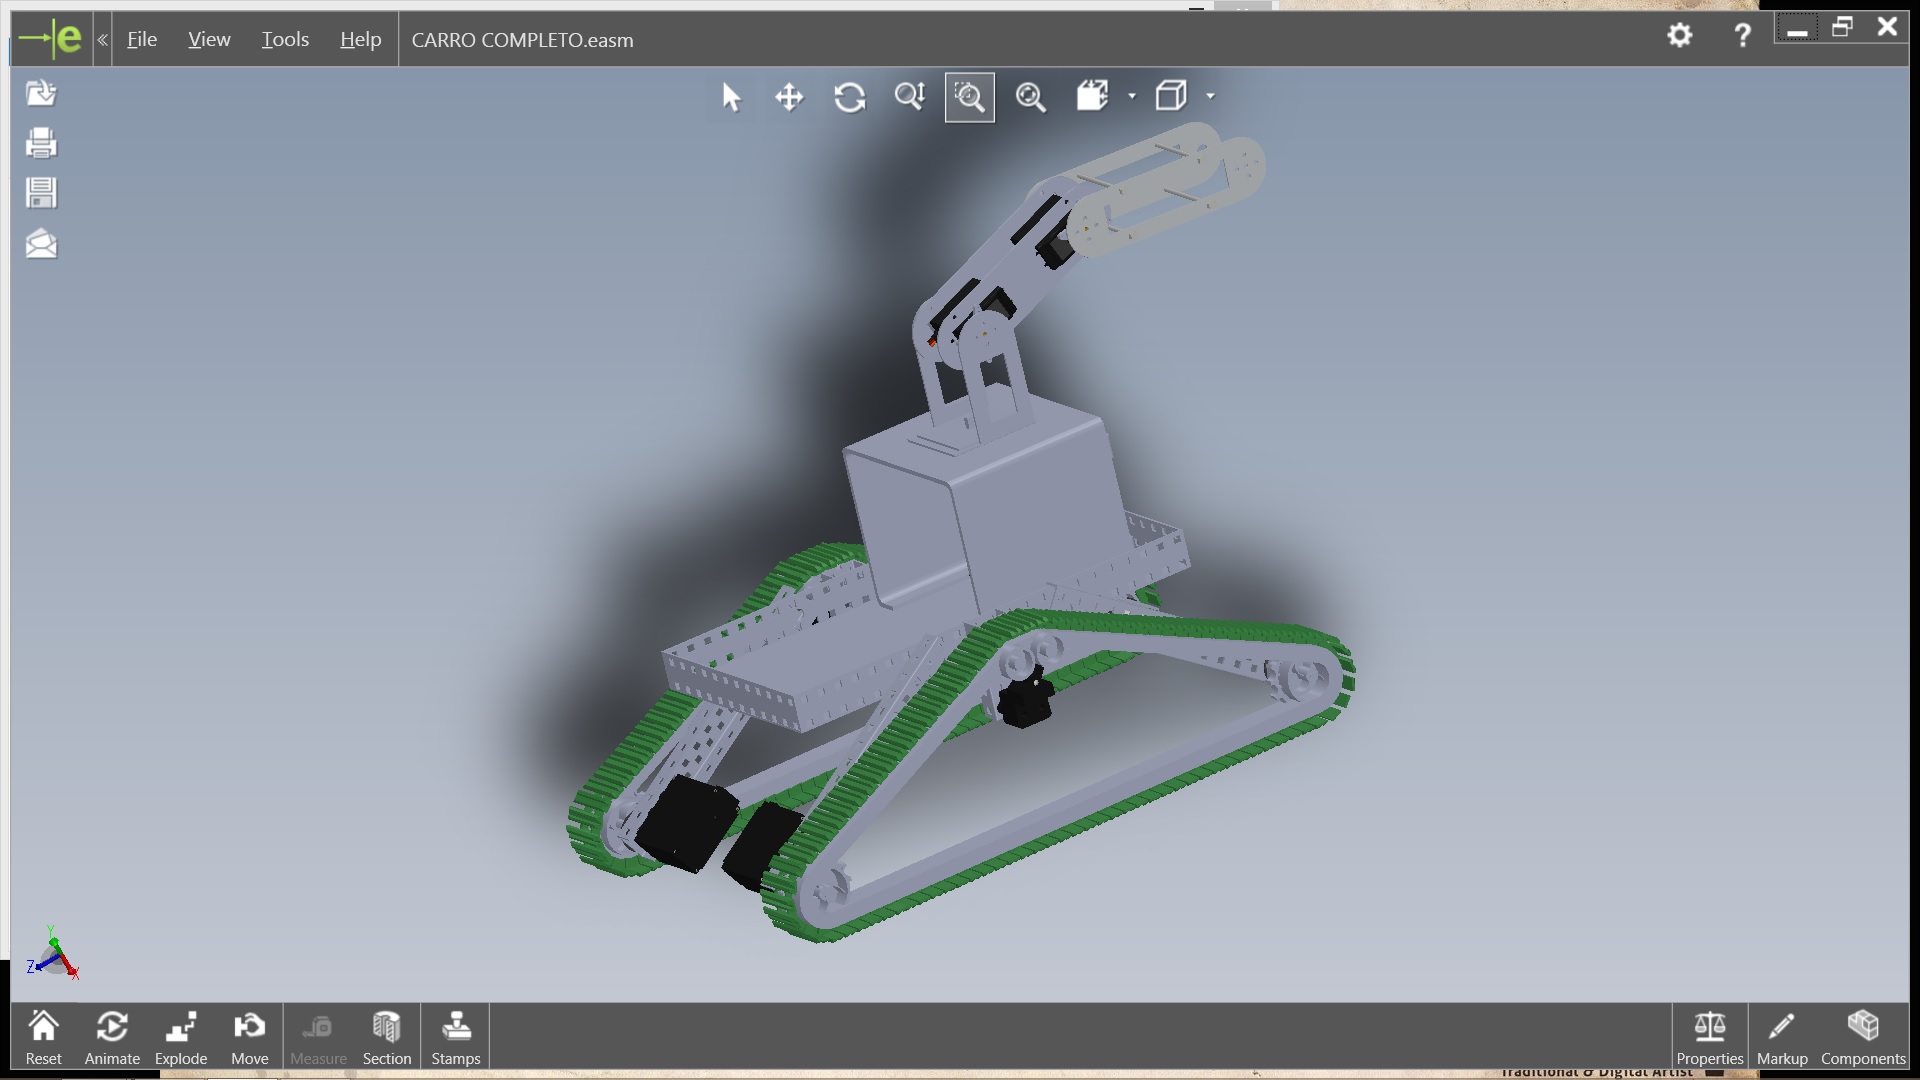
Task: Choose the Select arrow tool
Action: [731, 97]
